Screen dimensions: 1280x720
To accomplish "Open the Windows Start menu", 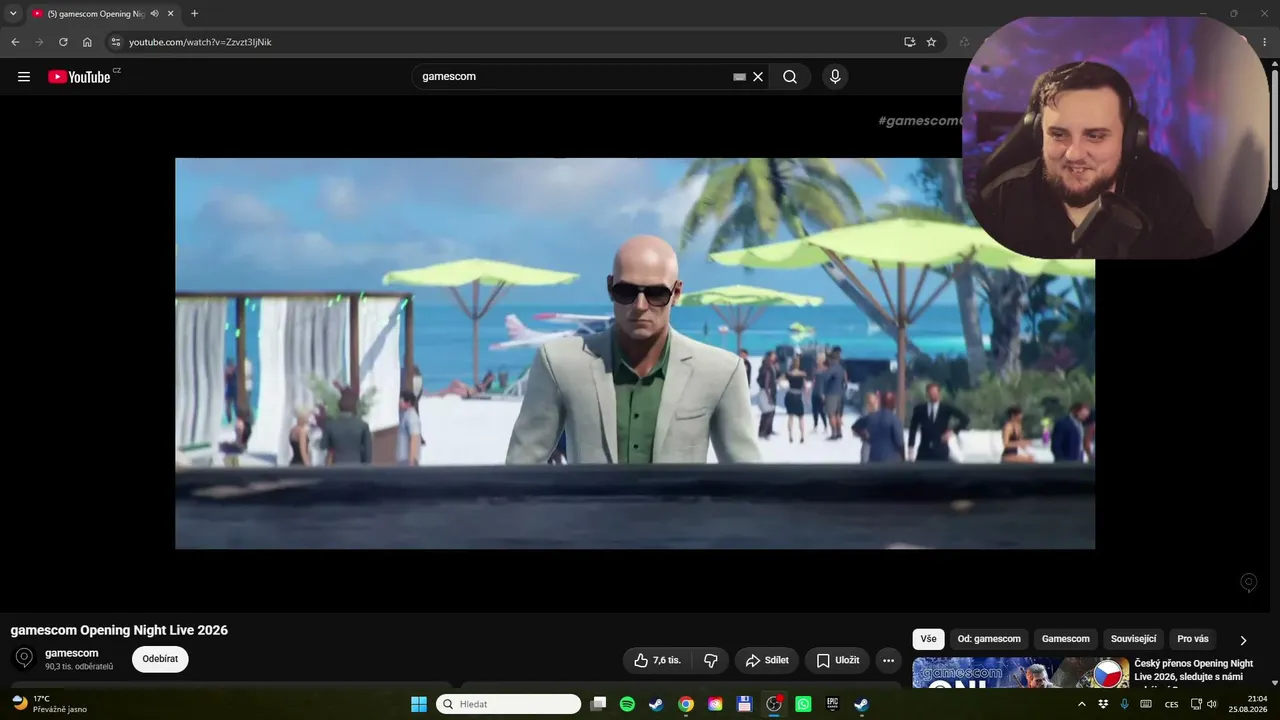I will (x=419, y=704).
